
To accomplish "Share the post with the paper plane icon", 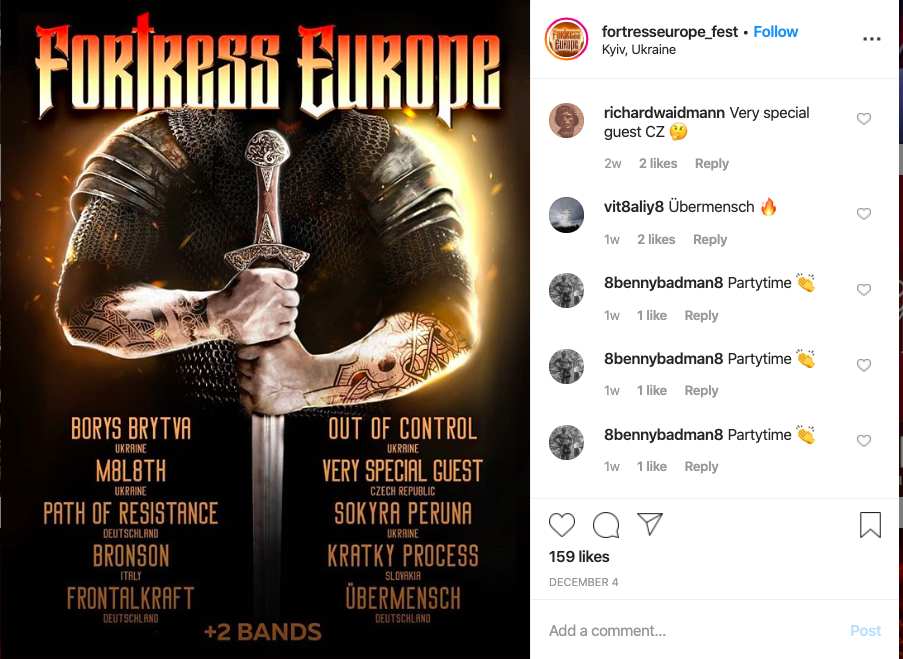I will click(650, 524).
